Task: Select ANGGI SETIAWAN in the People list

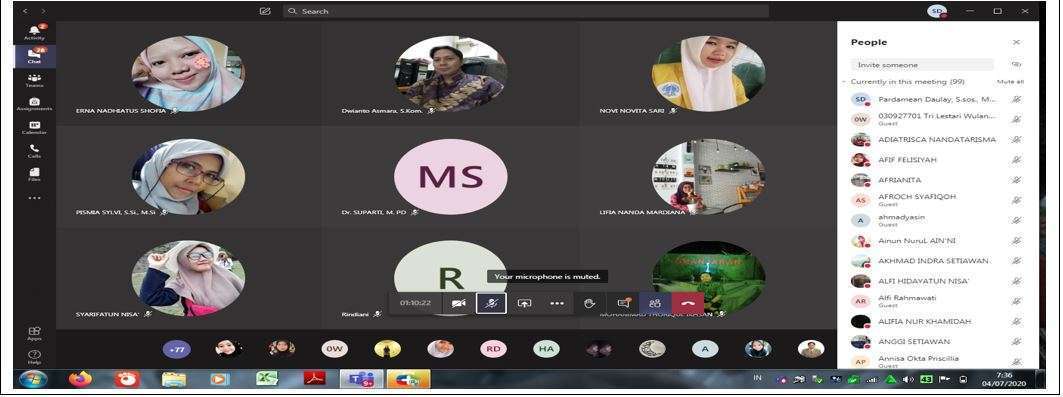Action: [x=938, y=341]
